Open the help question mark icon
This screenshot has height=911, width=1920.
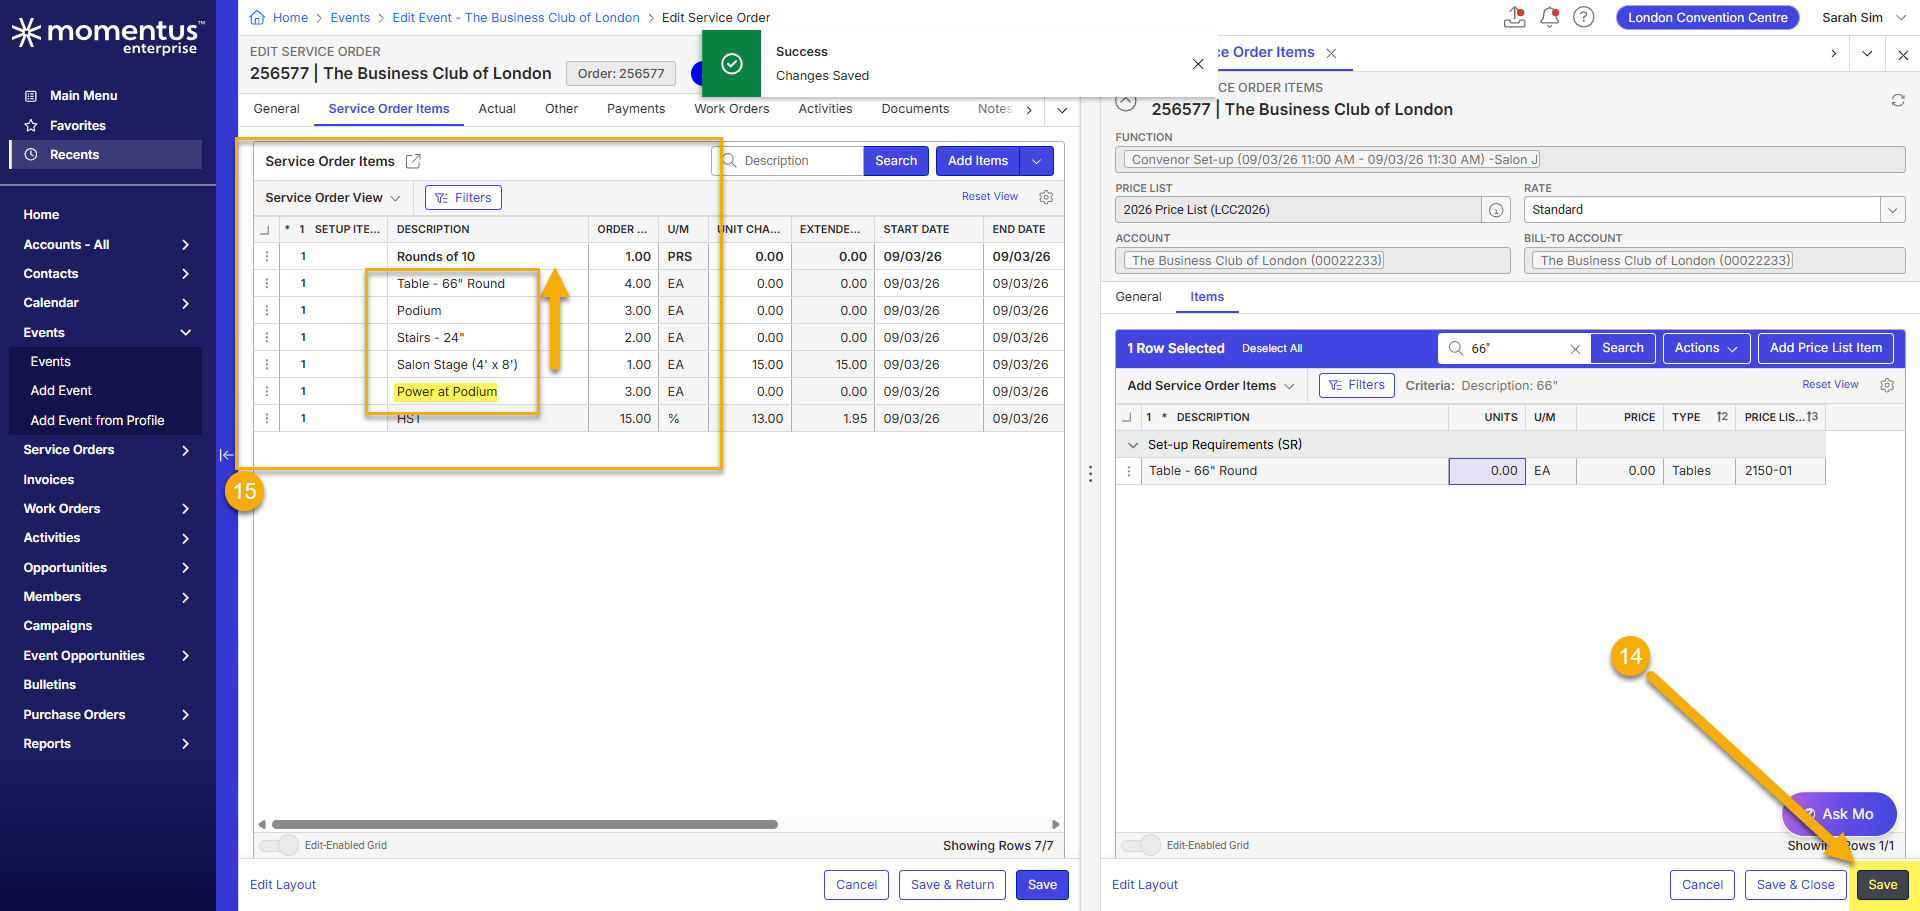click(1584, 17)
